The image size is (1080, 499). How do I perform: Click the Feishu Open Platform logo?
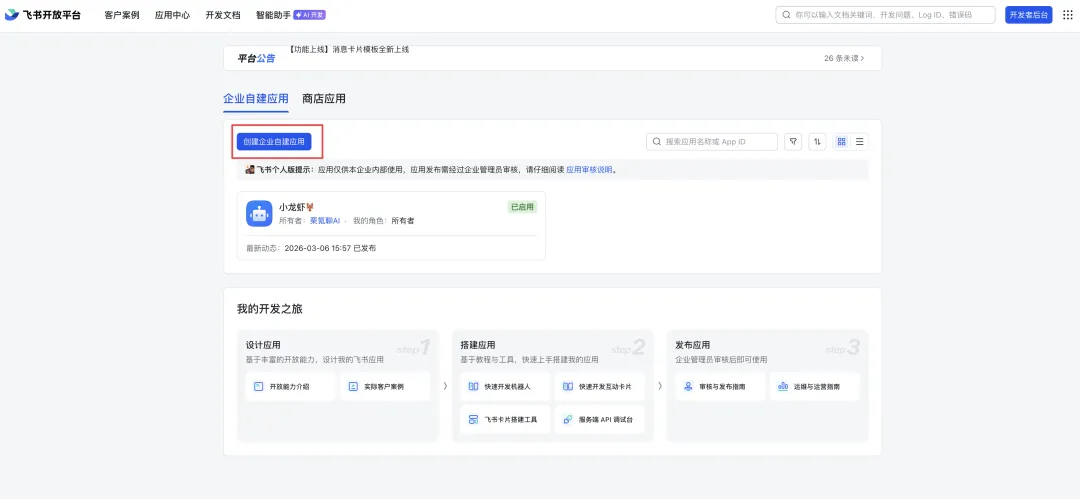(43, 14)
